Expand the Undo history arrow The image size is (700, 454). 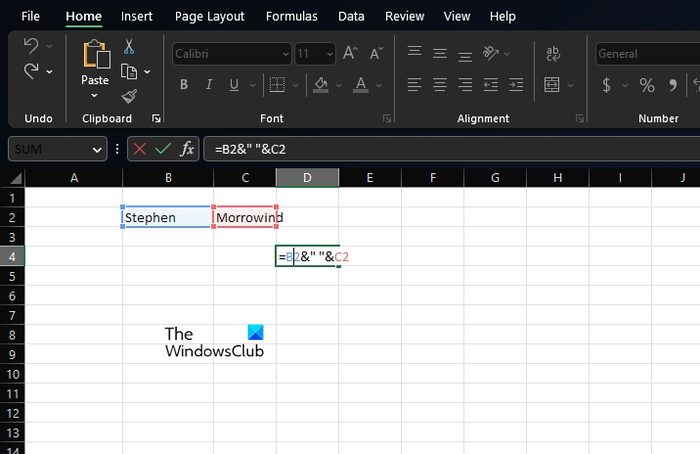[x=50, y=46]
